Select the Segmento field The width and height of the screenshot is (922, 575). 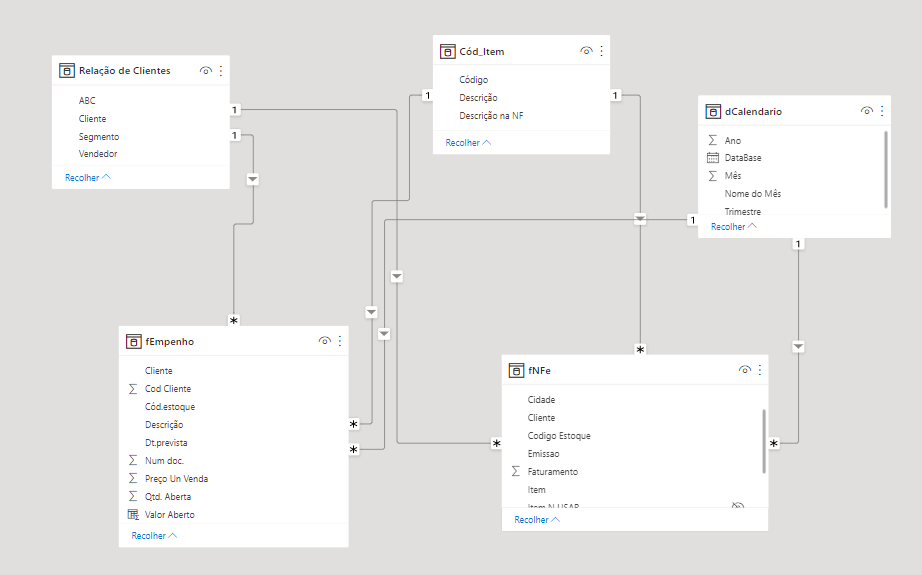click(99, 136)
